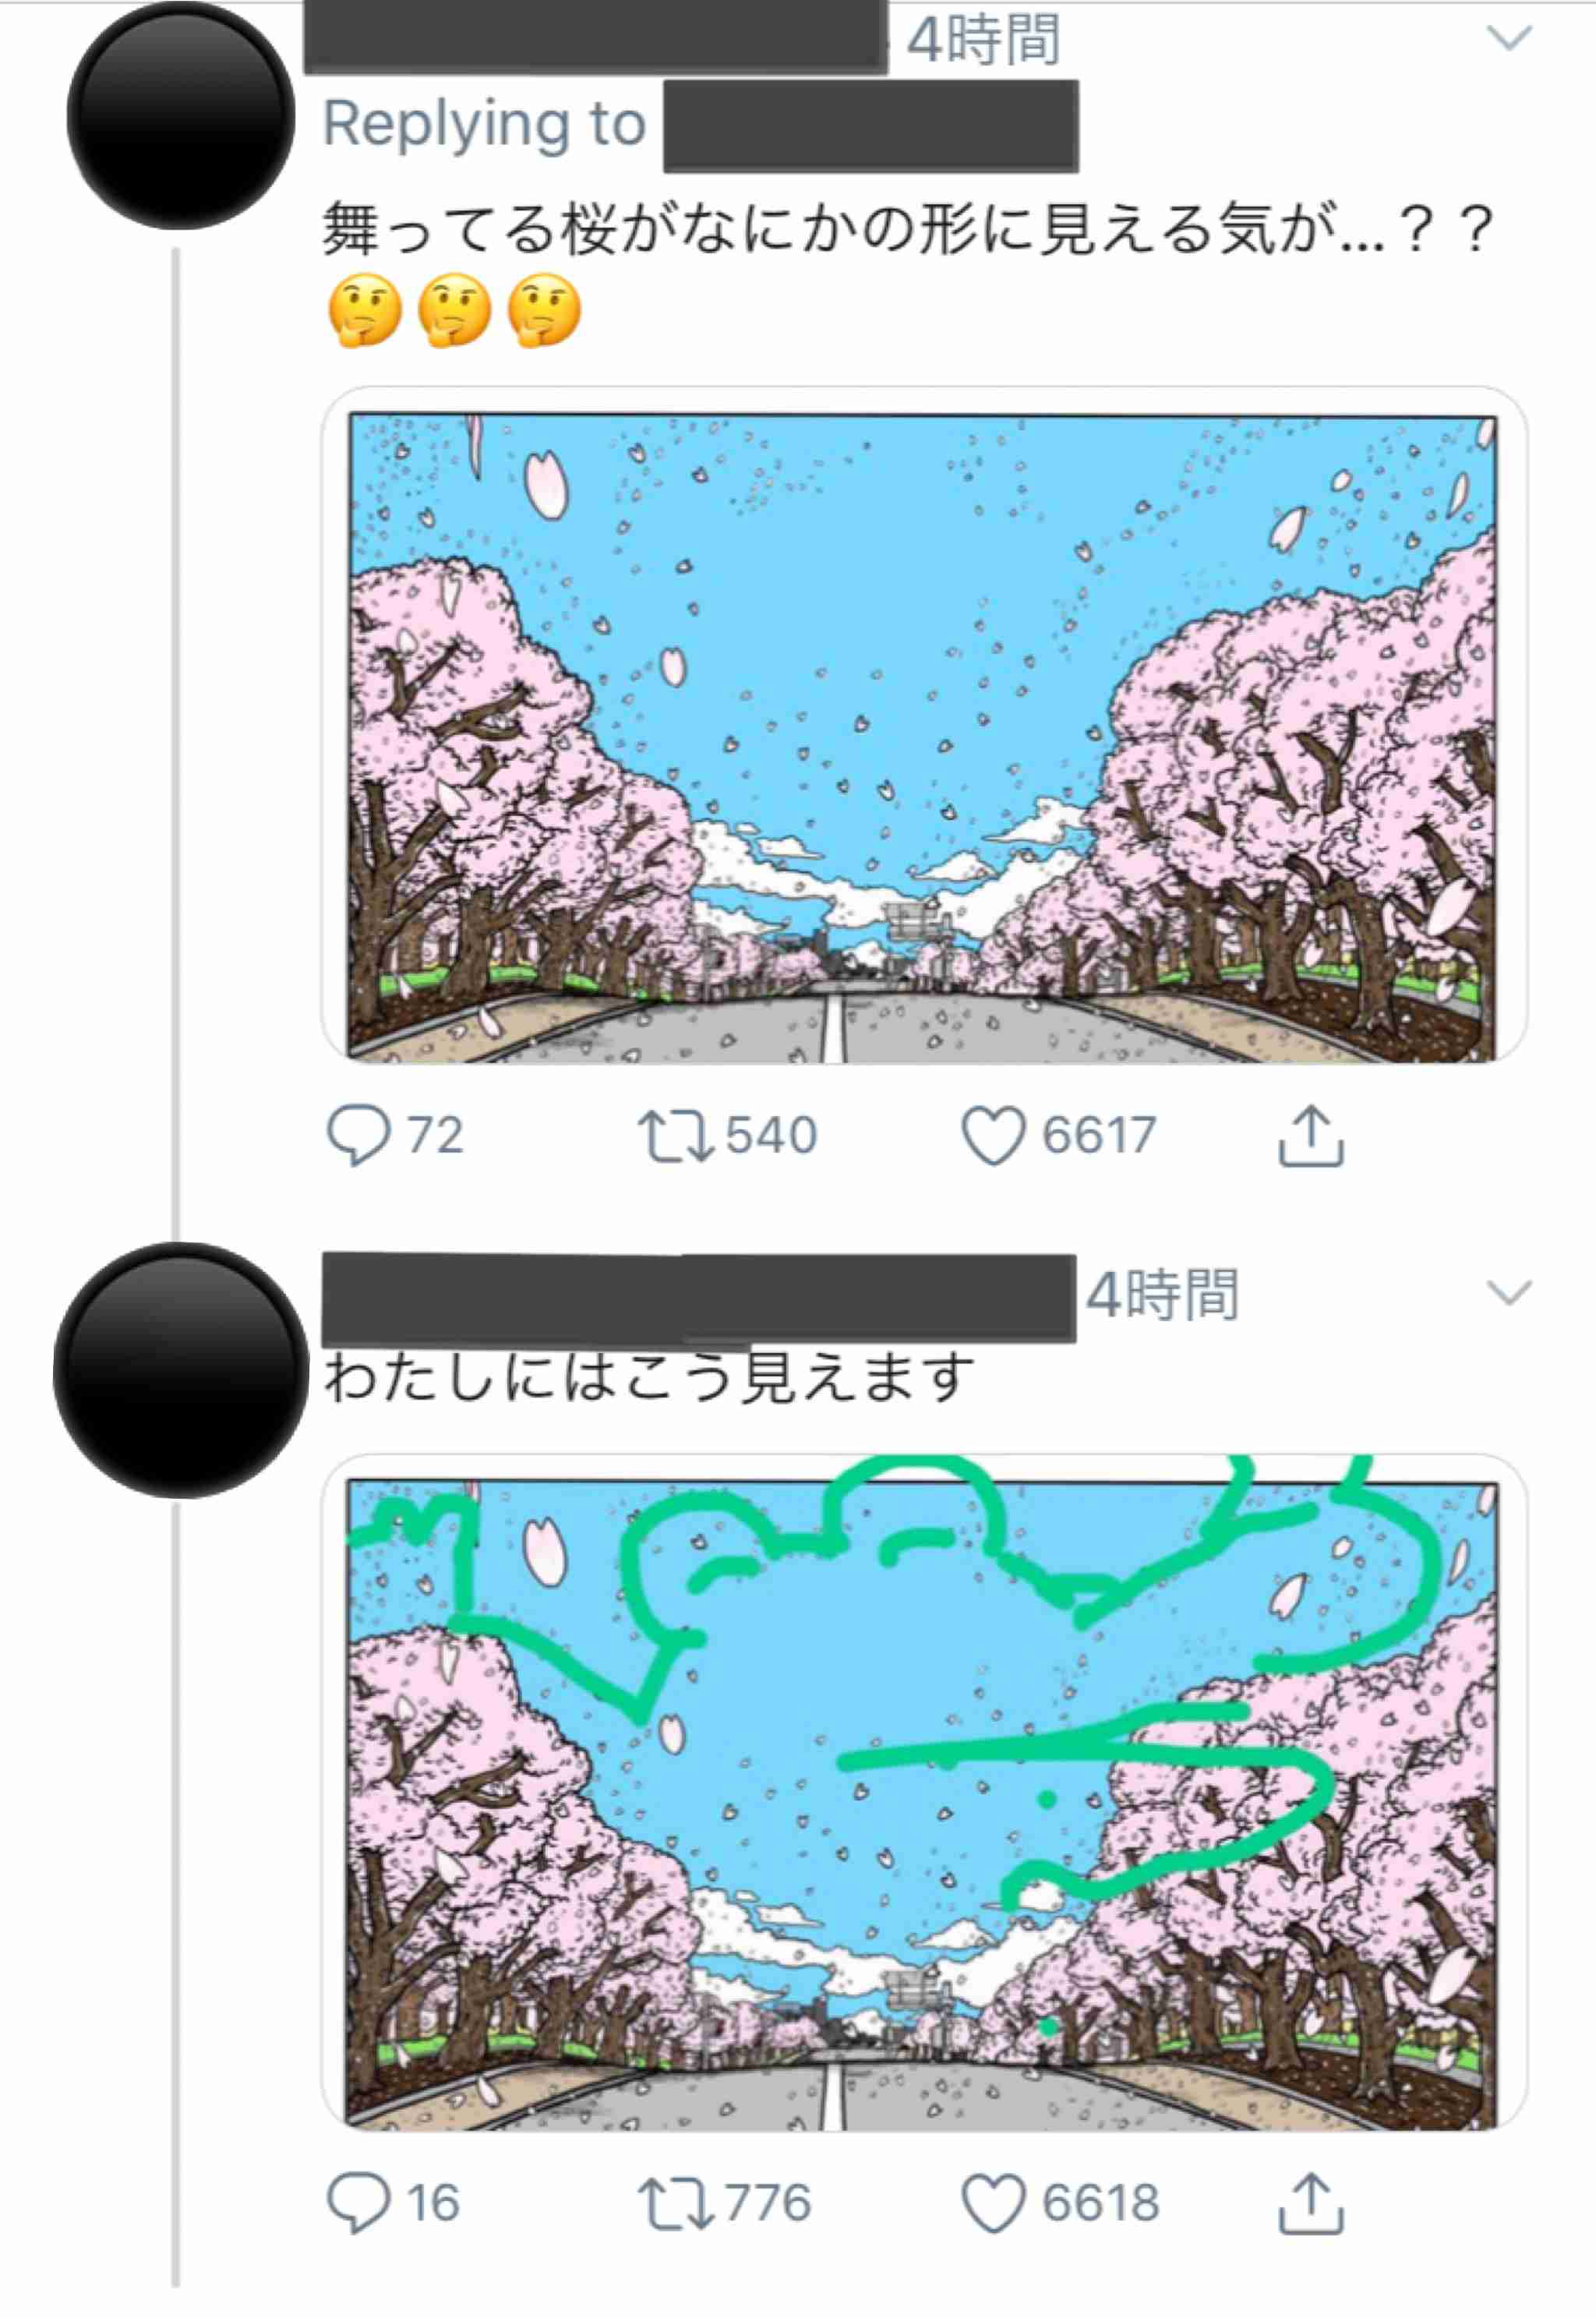Open the second tweet's redacted author name
Image resolution: width=1596 pixels, height=2318 pixels.
coord(699,1297)
